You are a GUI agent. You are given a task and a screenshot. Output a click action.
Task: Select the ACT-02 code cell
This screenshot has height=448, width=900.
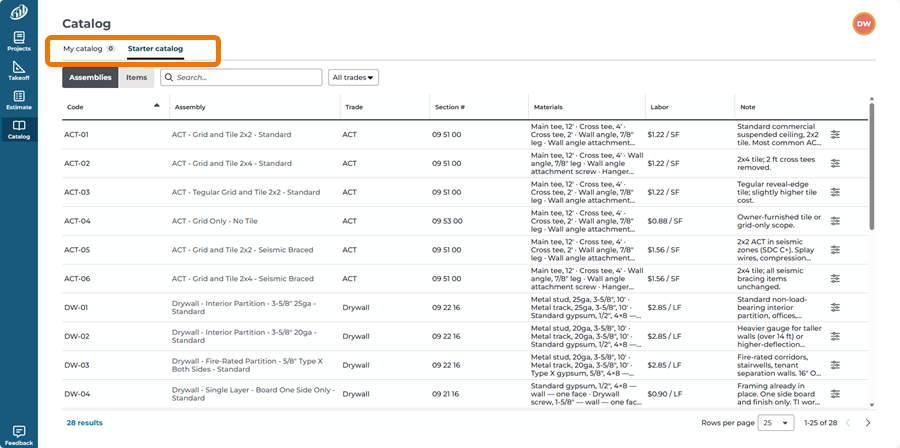tap(77, 163)
